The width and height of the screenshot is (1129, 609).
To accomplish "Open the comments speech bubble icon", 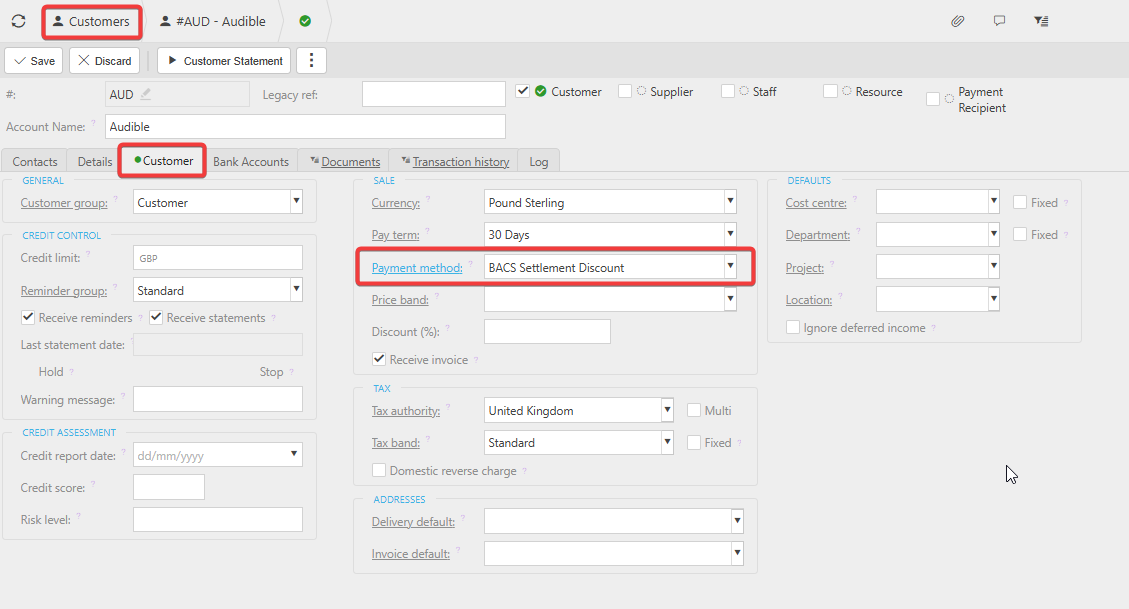I will coord(999,21).
